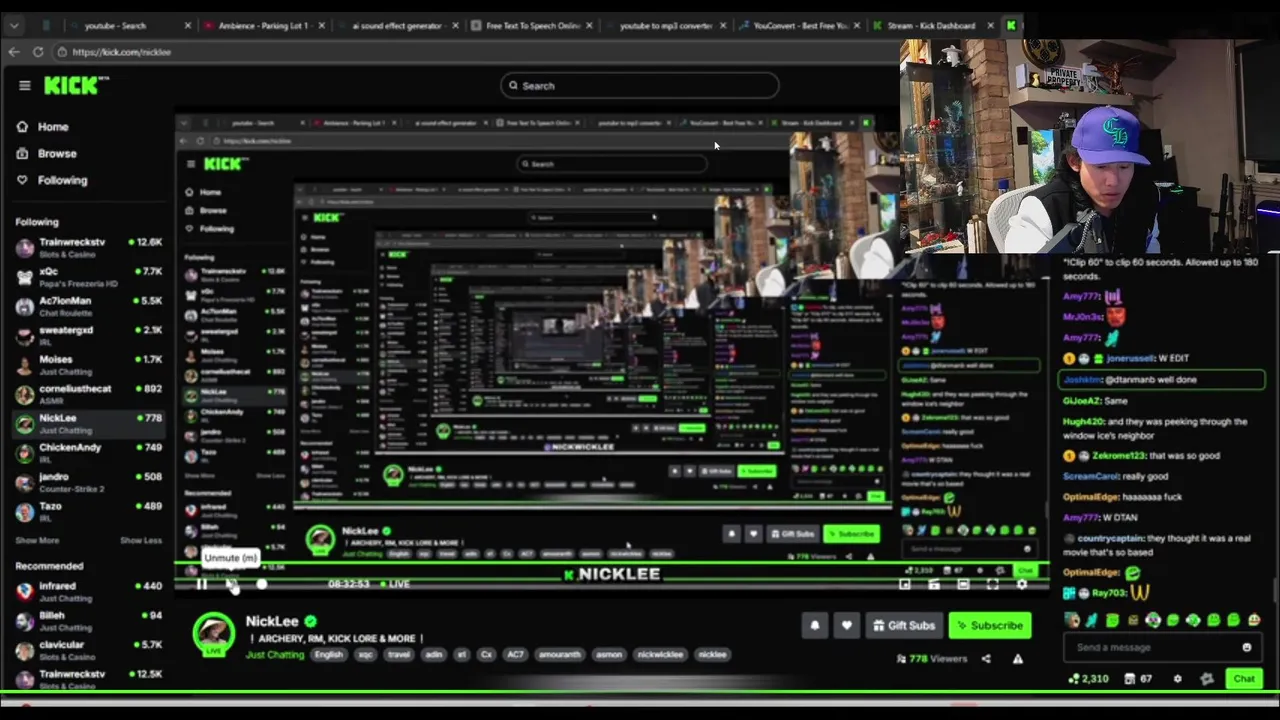Screen dimensions: 1280x720
Task: Click NickLee's live profile avatar
Action: pos(214,635)
